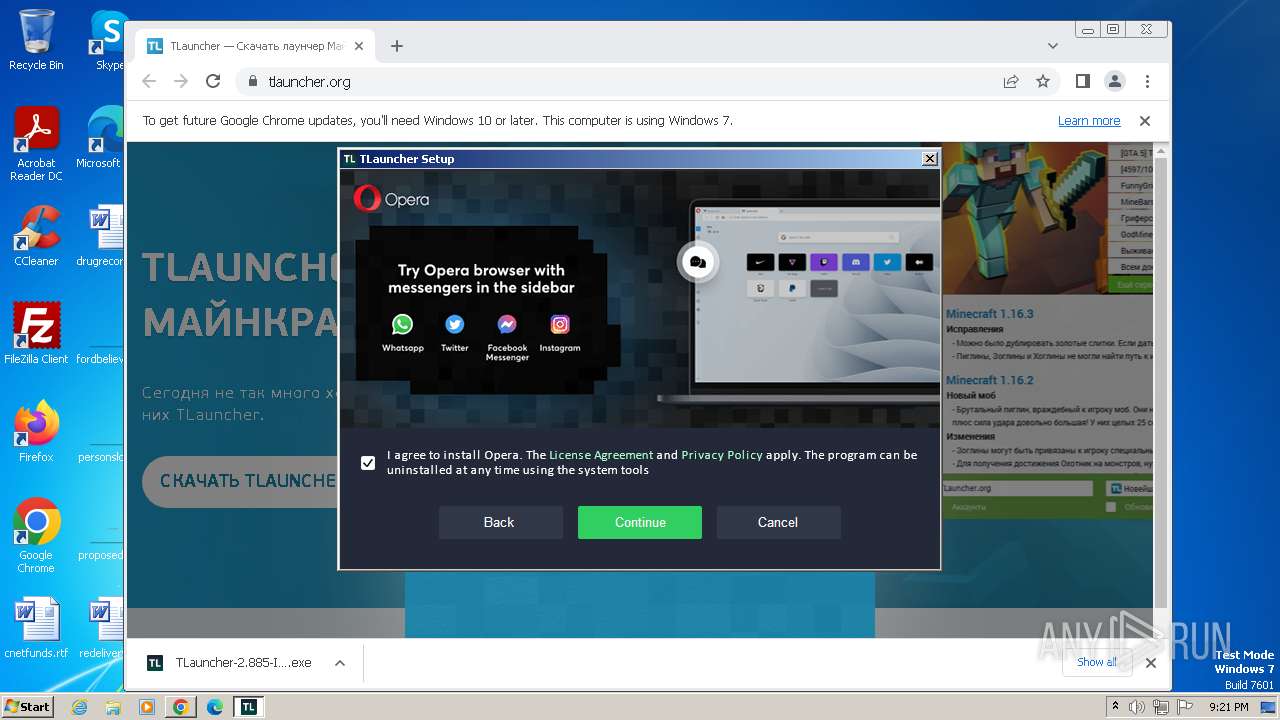Click the Learn more link in infobar
This screenshot has width=1280, height=720.
tap(1089, 121)
